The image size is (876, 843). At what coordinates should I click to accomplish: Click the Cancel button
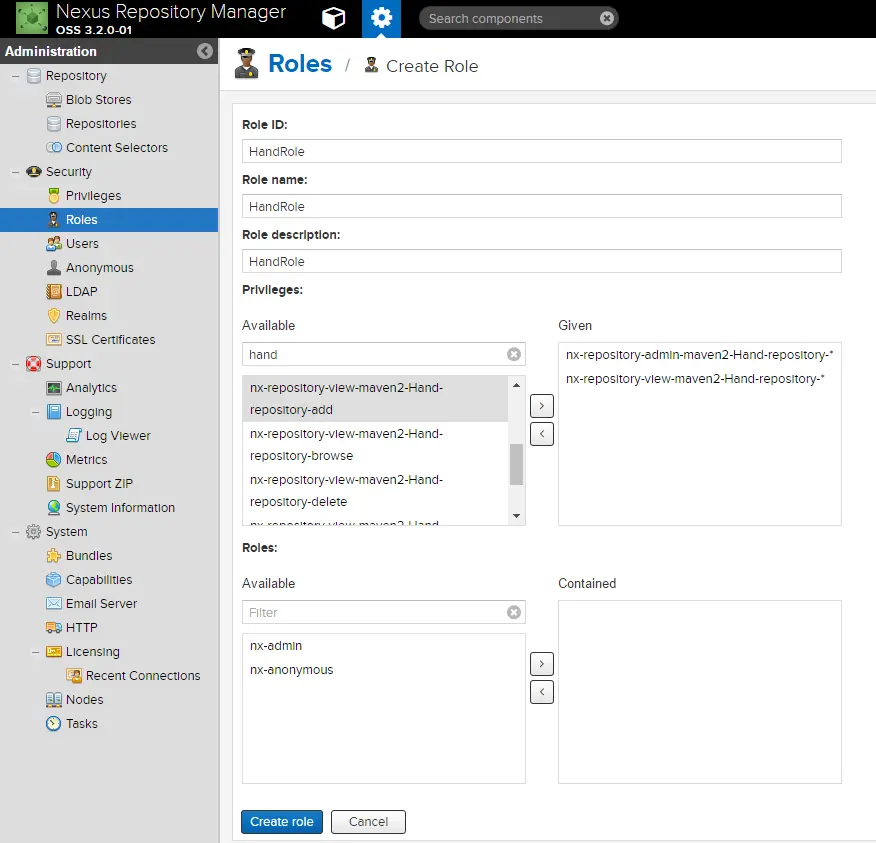pyautogui.click(x=368, y=822)
